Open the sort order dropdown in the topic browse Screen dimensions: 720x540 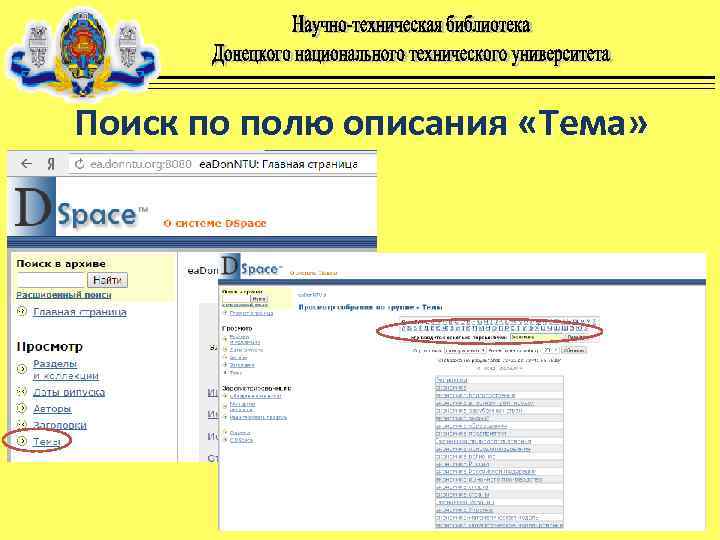tap(465, 350)
